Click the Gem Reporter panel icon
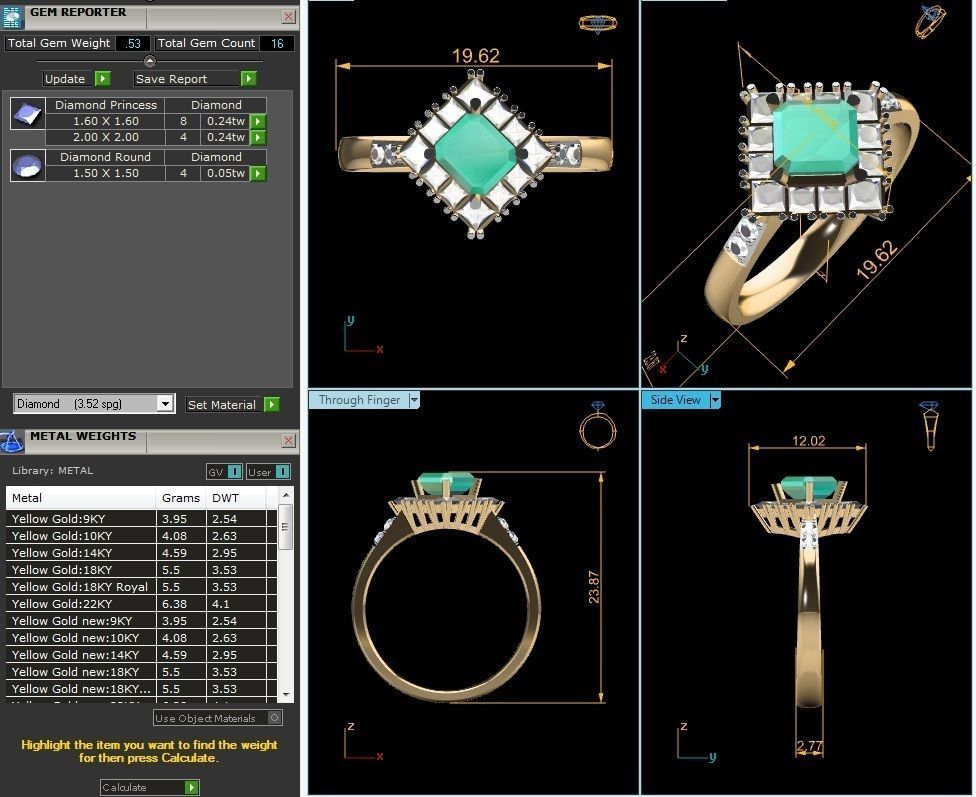Screen dimensions: 976x797 12,17
